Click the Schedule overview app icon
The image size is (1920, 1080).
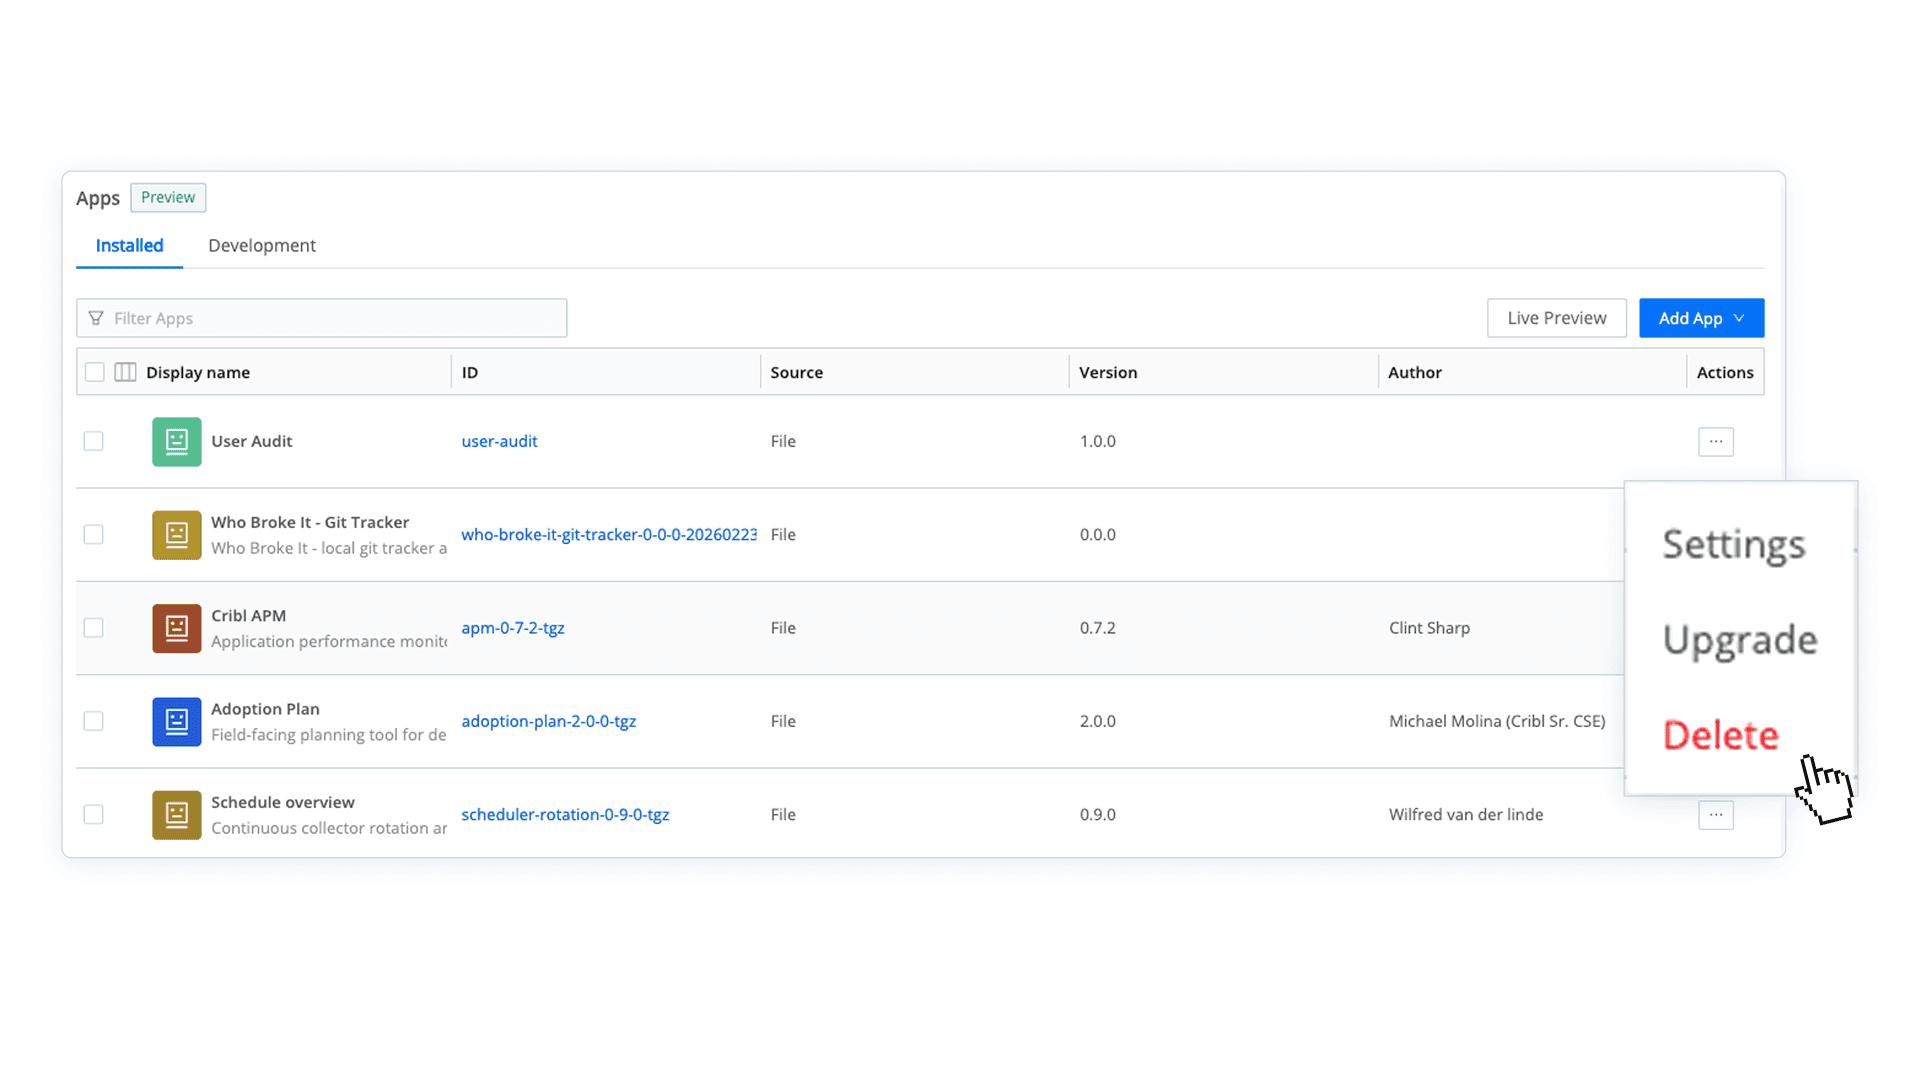177,815
